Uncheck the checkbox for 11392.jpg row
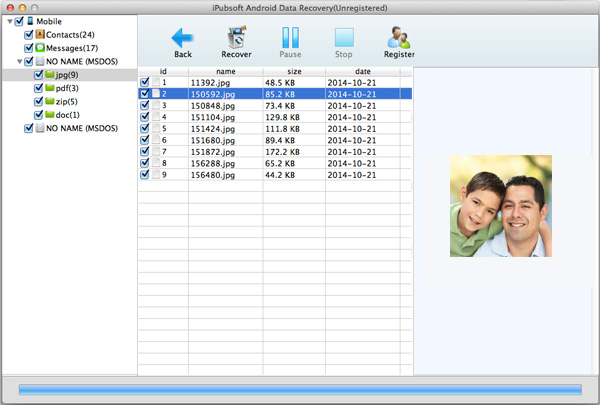 145,82
